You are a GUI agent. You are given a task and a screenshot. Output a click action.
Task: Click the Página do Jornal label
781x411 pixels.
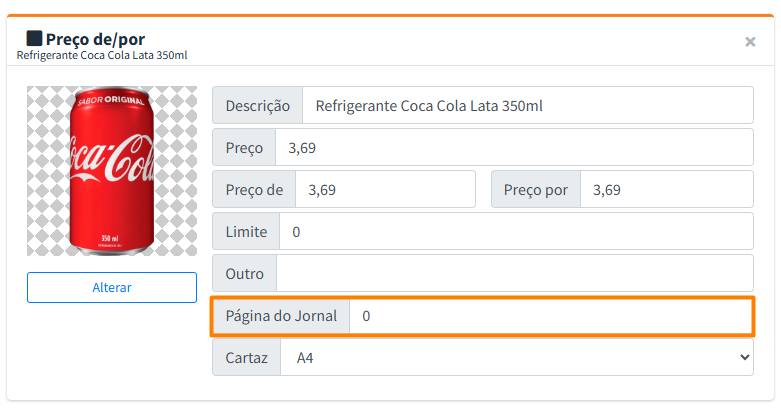tap(281, 316)
